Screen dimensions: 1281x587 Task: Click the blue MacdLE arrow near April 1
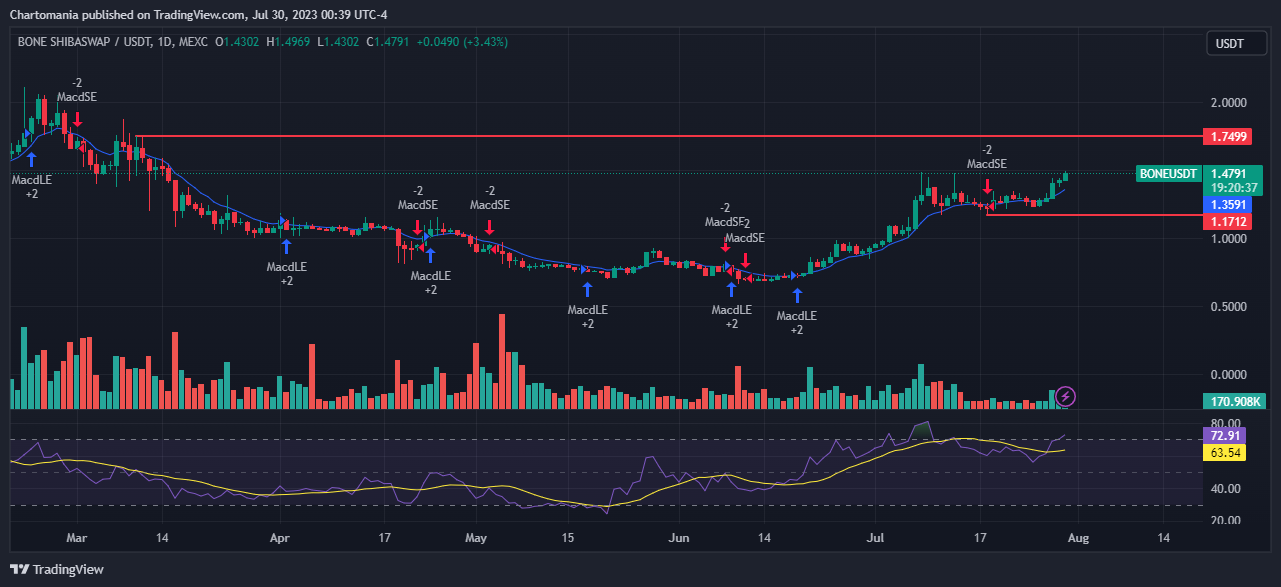[x=287, y=245]
